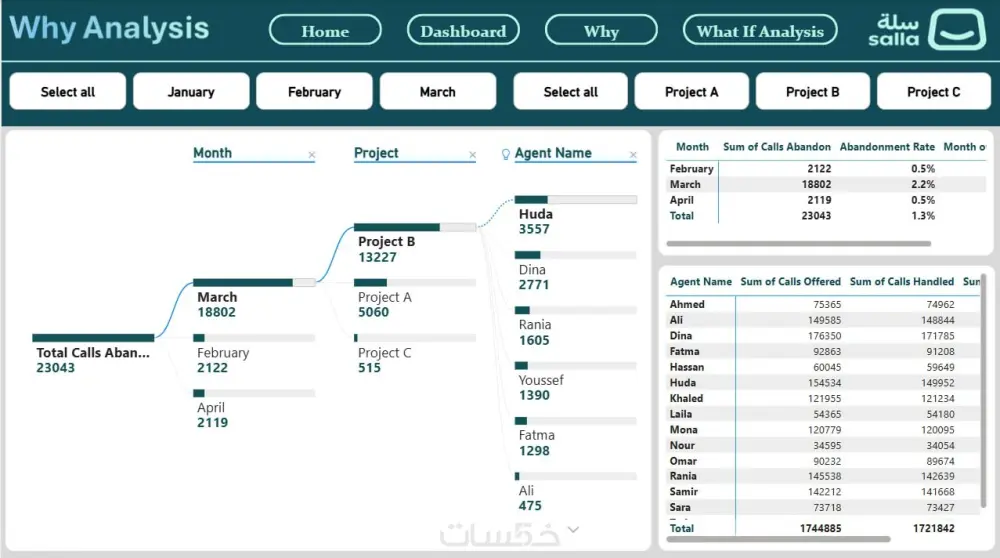Image resolution: width=1000 pixels, height=558 pixels.
Task: Select Samir row in agent table
Action: point(823,492)
